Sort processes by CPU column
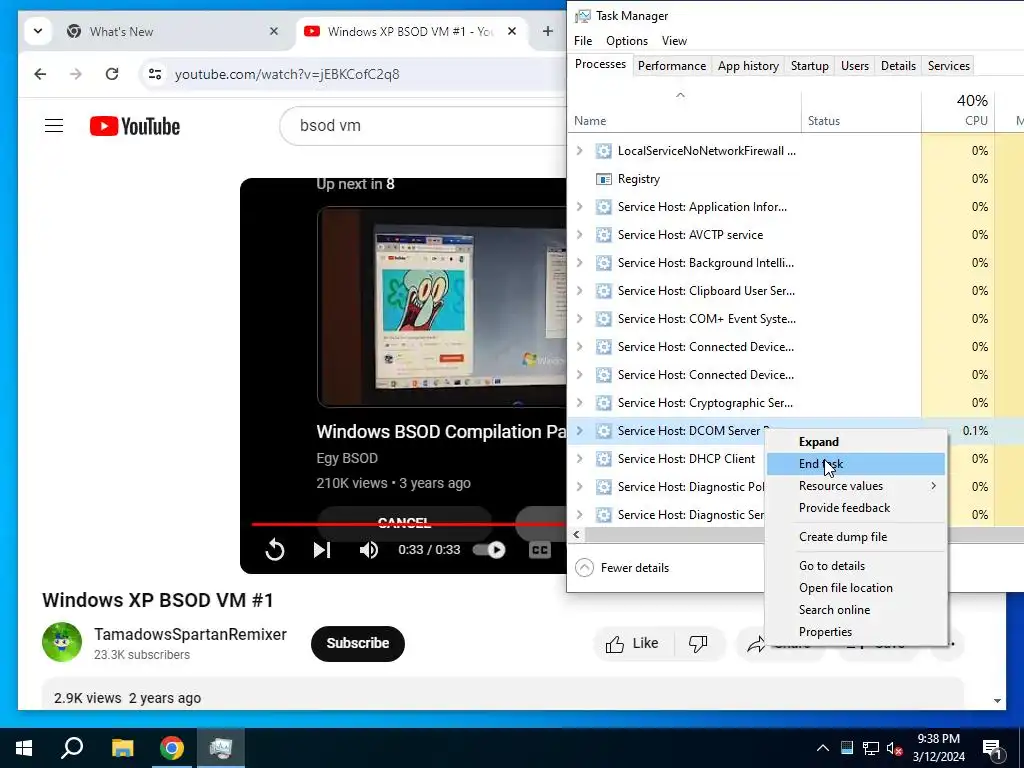 pyautogui.click(x=958, y=110)
